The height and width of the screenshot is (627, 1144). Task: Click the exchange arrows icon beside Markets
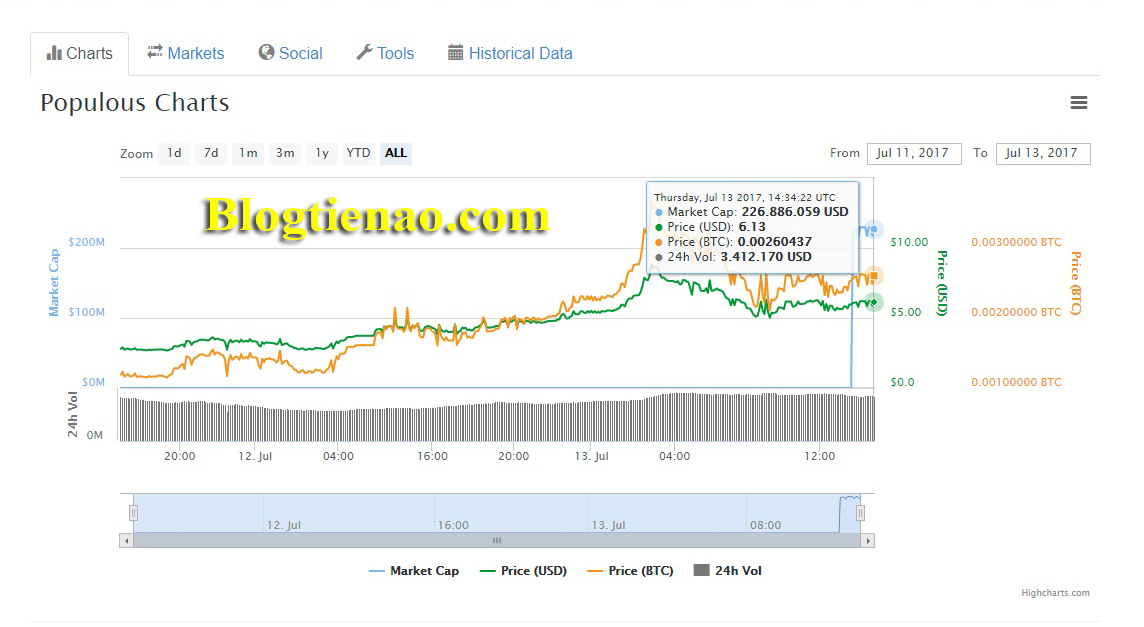click(x=155, y=52)
